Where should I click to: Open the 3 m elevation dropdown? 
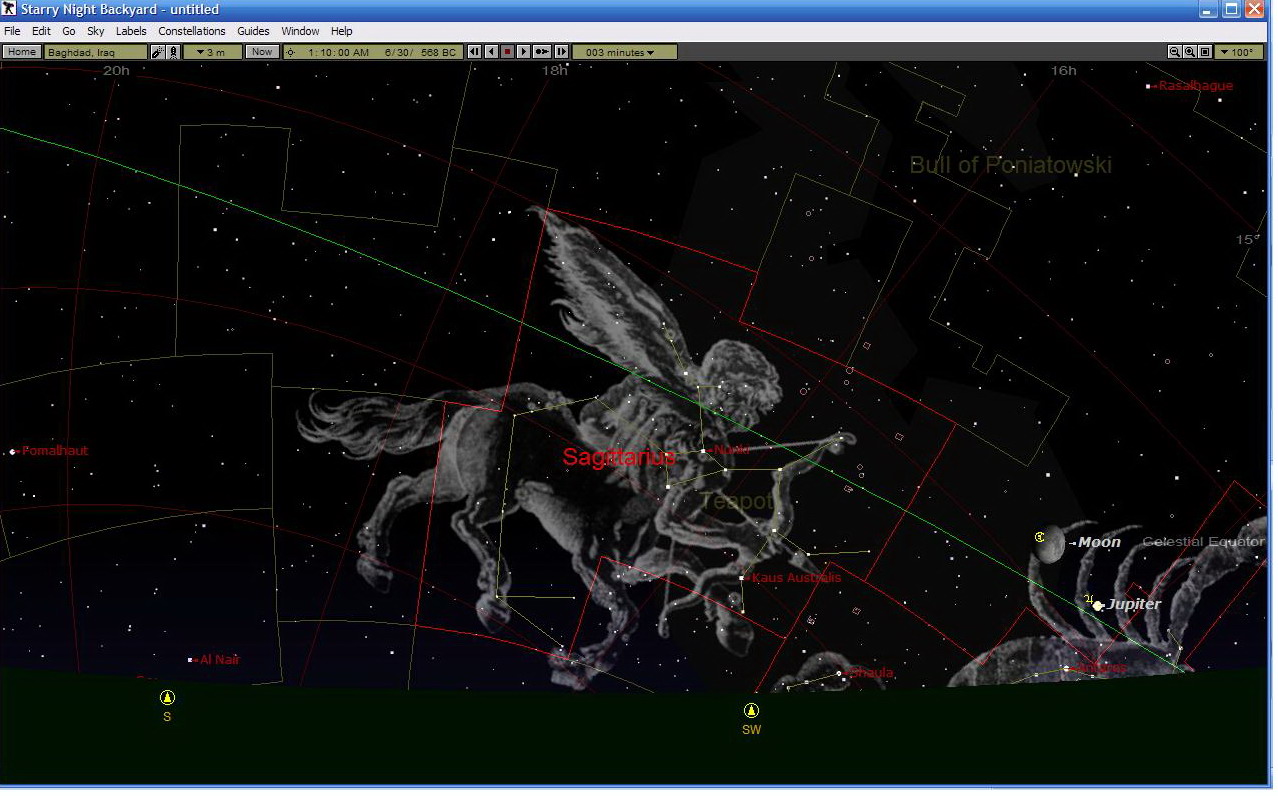(x=212, y=52)
